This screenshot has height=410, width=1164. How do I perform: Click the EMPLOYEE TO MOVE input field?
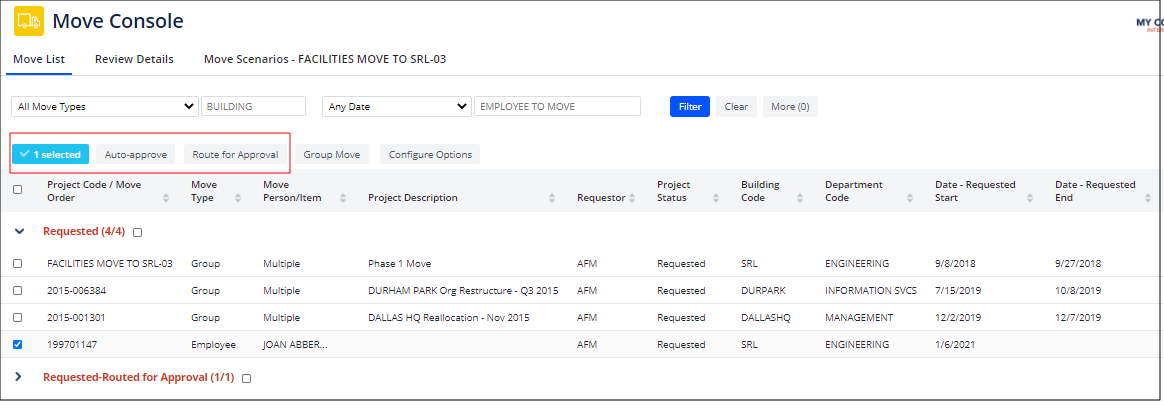pyautogui.click(x=557, y=106)
